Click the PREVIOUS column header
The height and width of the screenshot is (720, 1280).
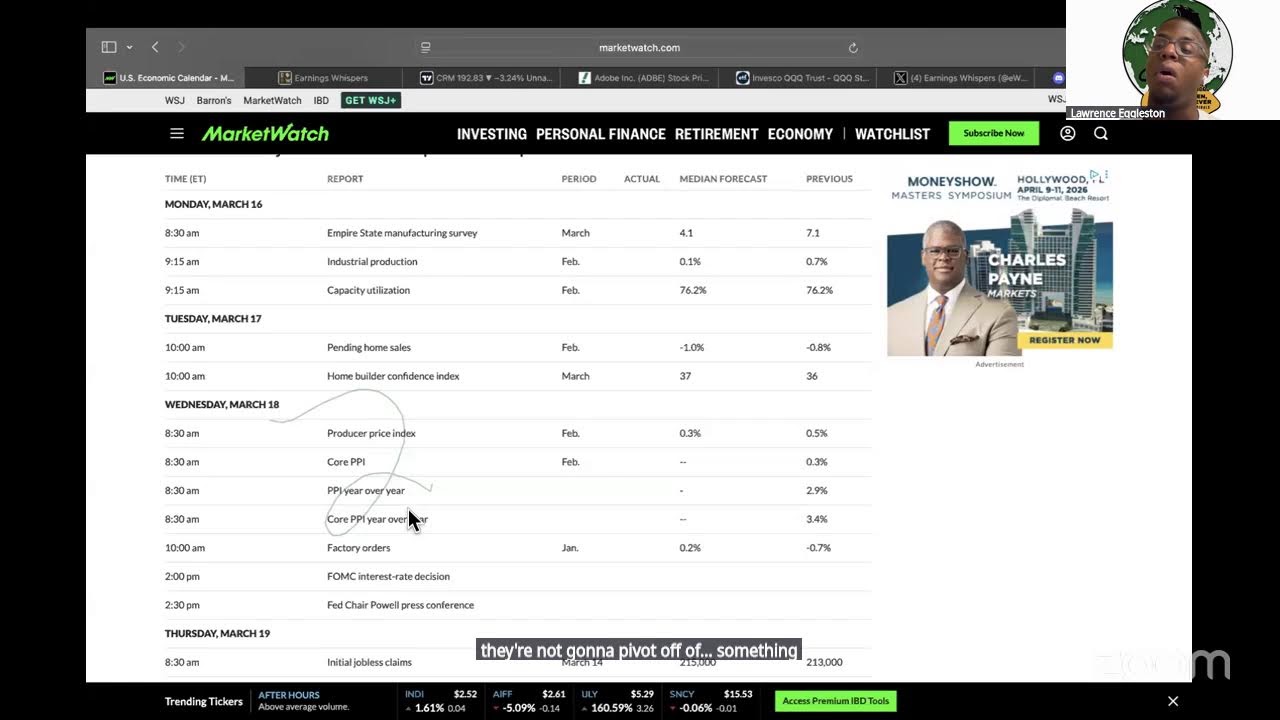829,179
